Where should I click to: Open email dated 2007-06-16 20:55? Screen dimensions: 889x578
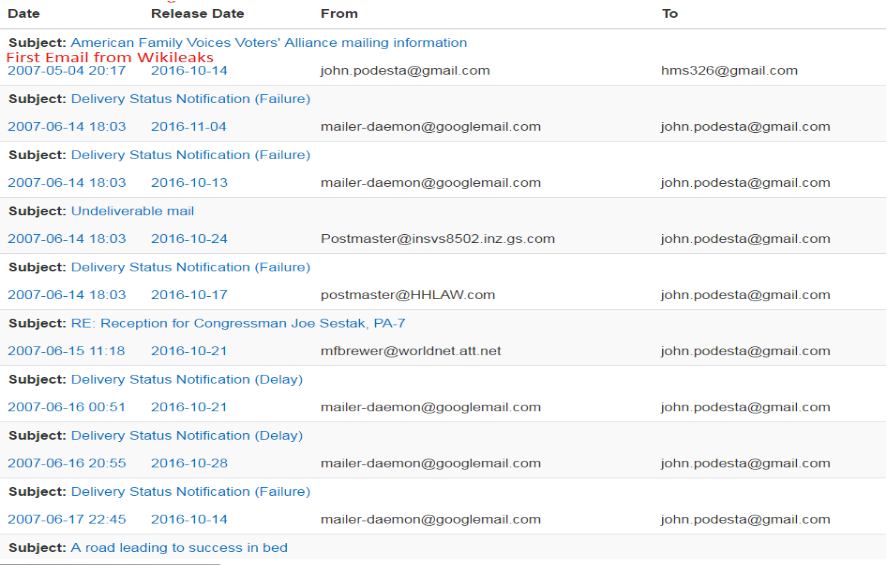pos(67,463)
